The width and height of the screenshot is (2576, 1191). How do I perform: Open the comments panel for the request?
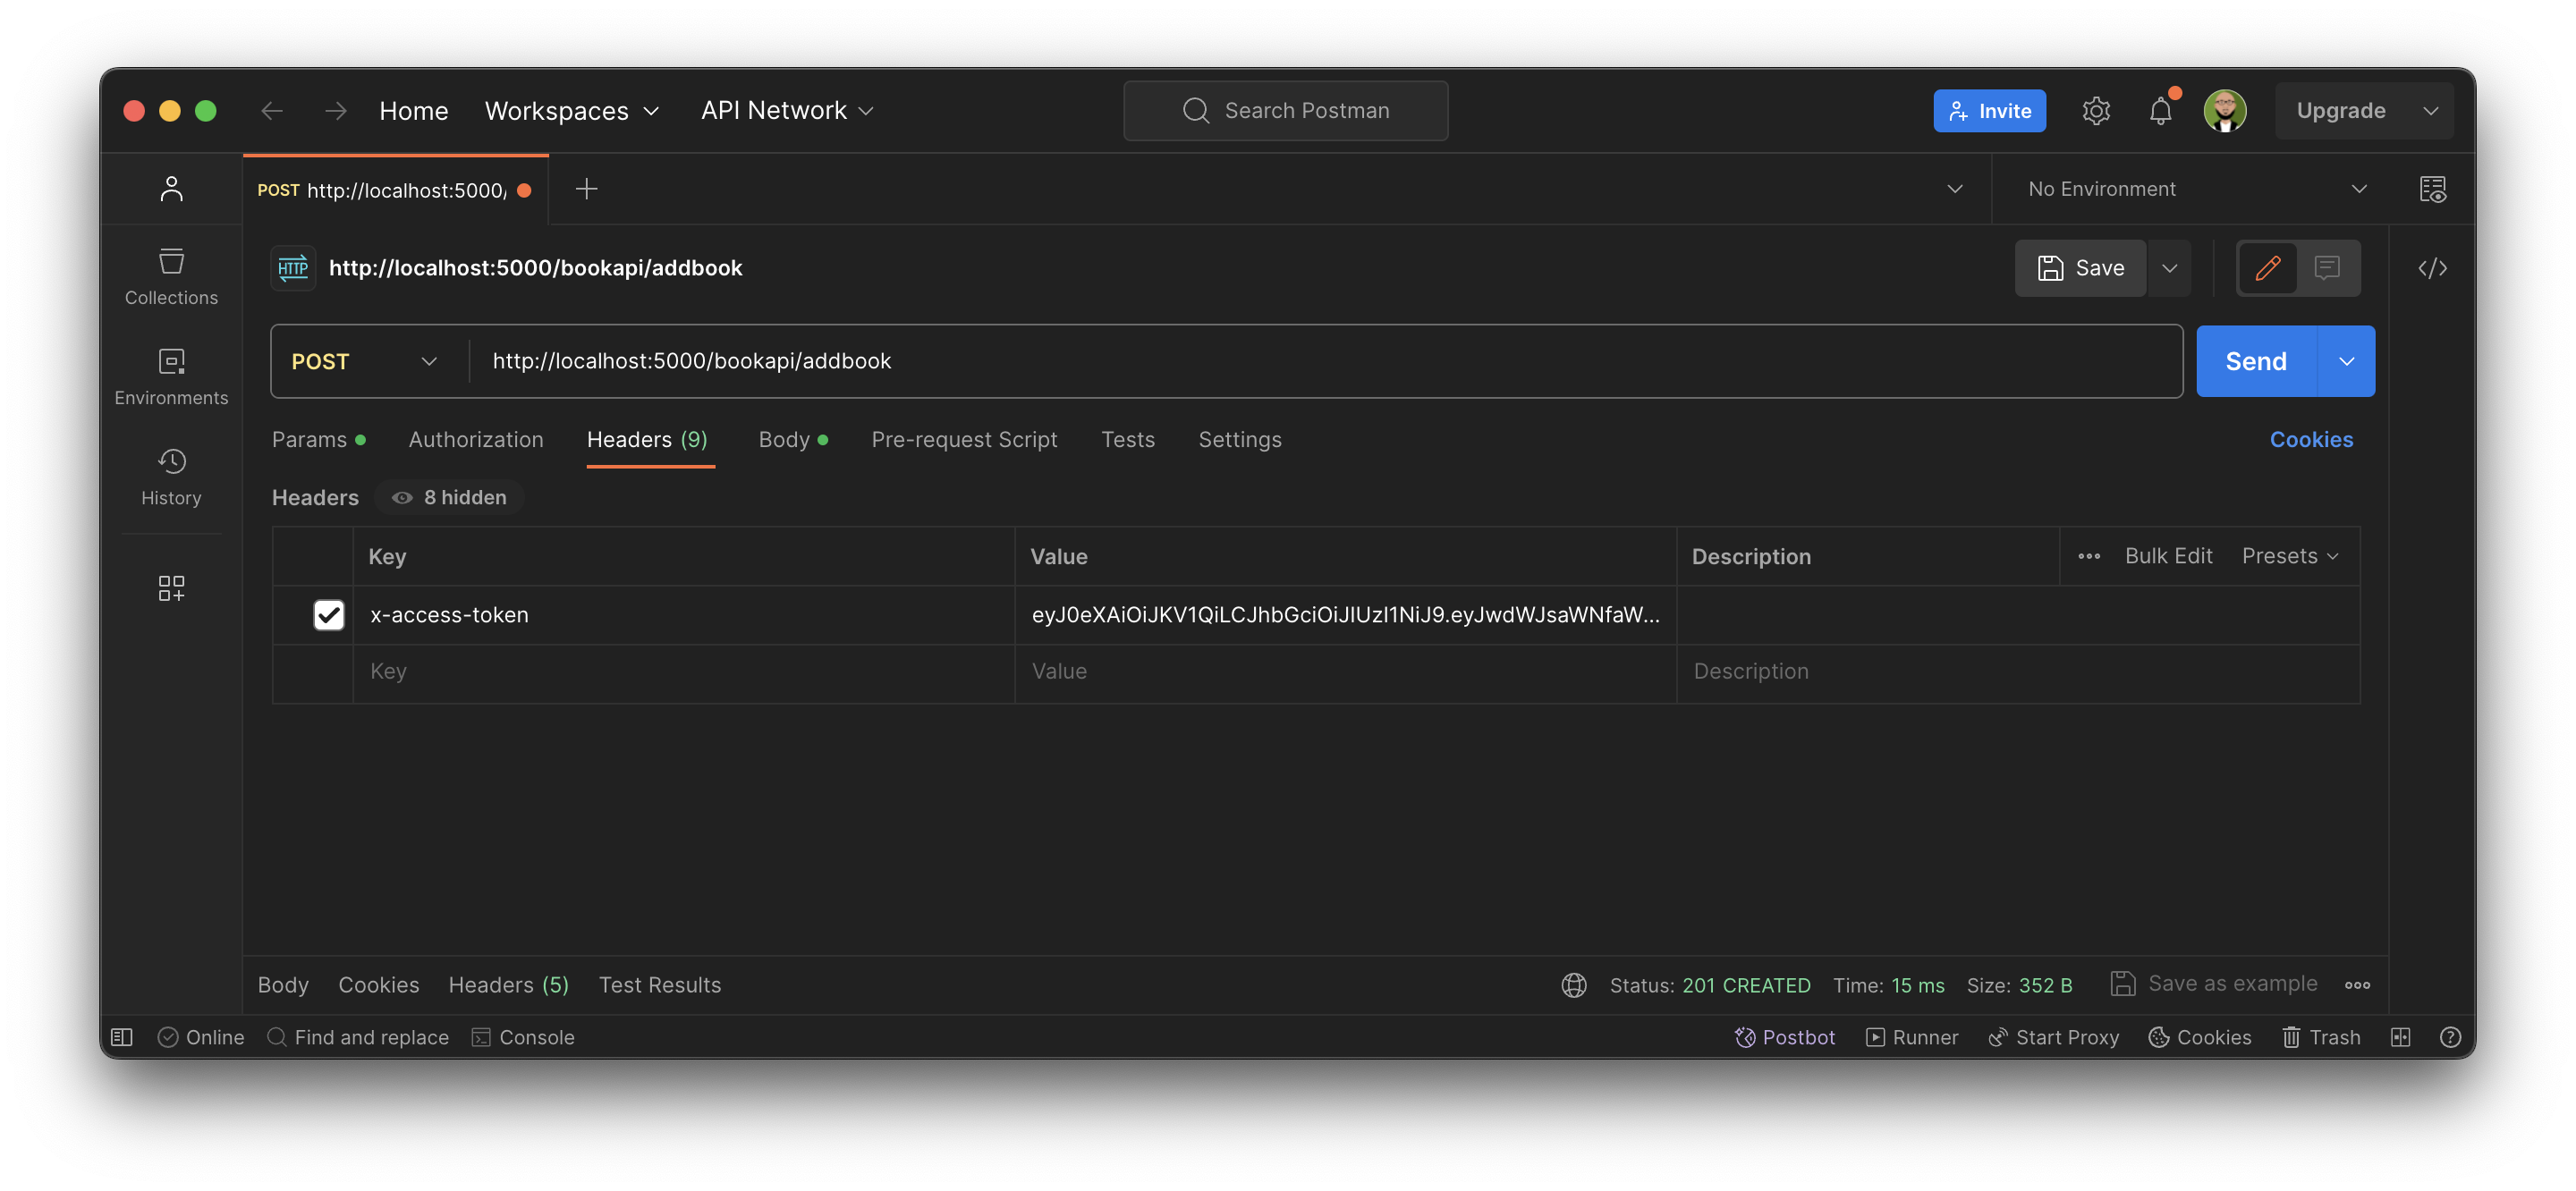(x=2329, y=267)
